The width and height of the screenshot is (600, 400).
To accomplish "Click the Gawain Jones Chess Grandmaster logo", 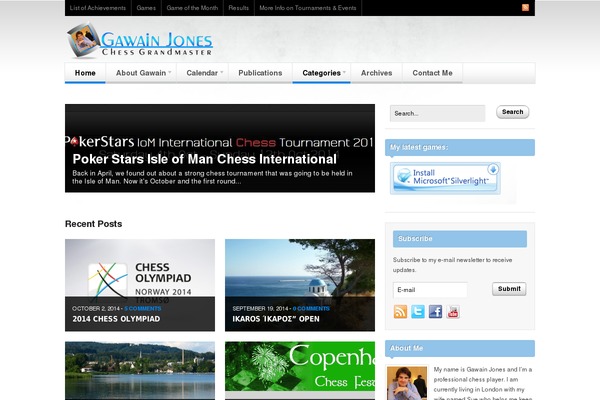I will point(140,41).
